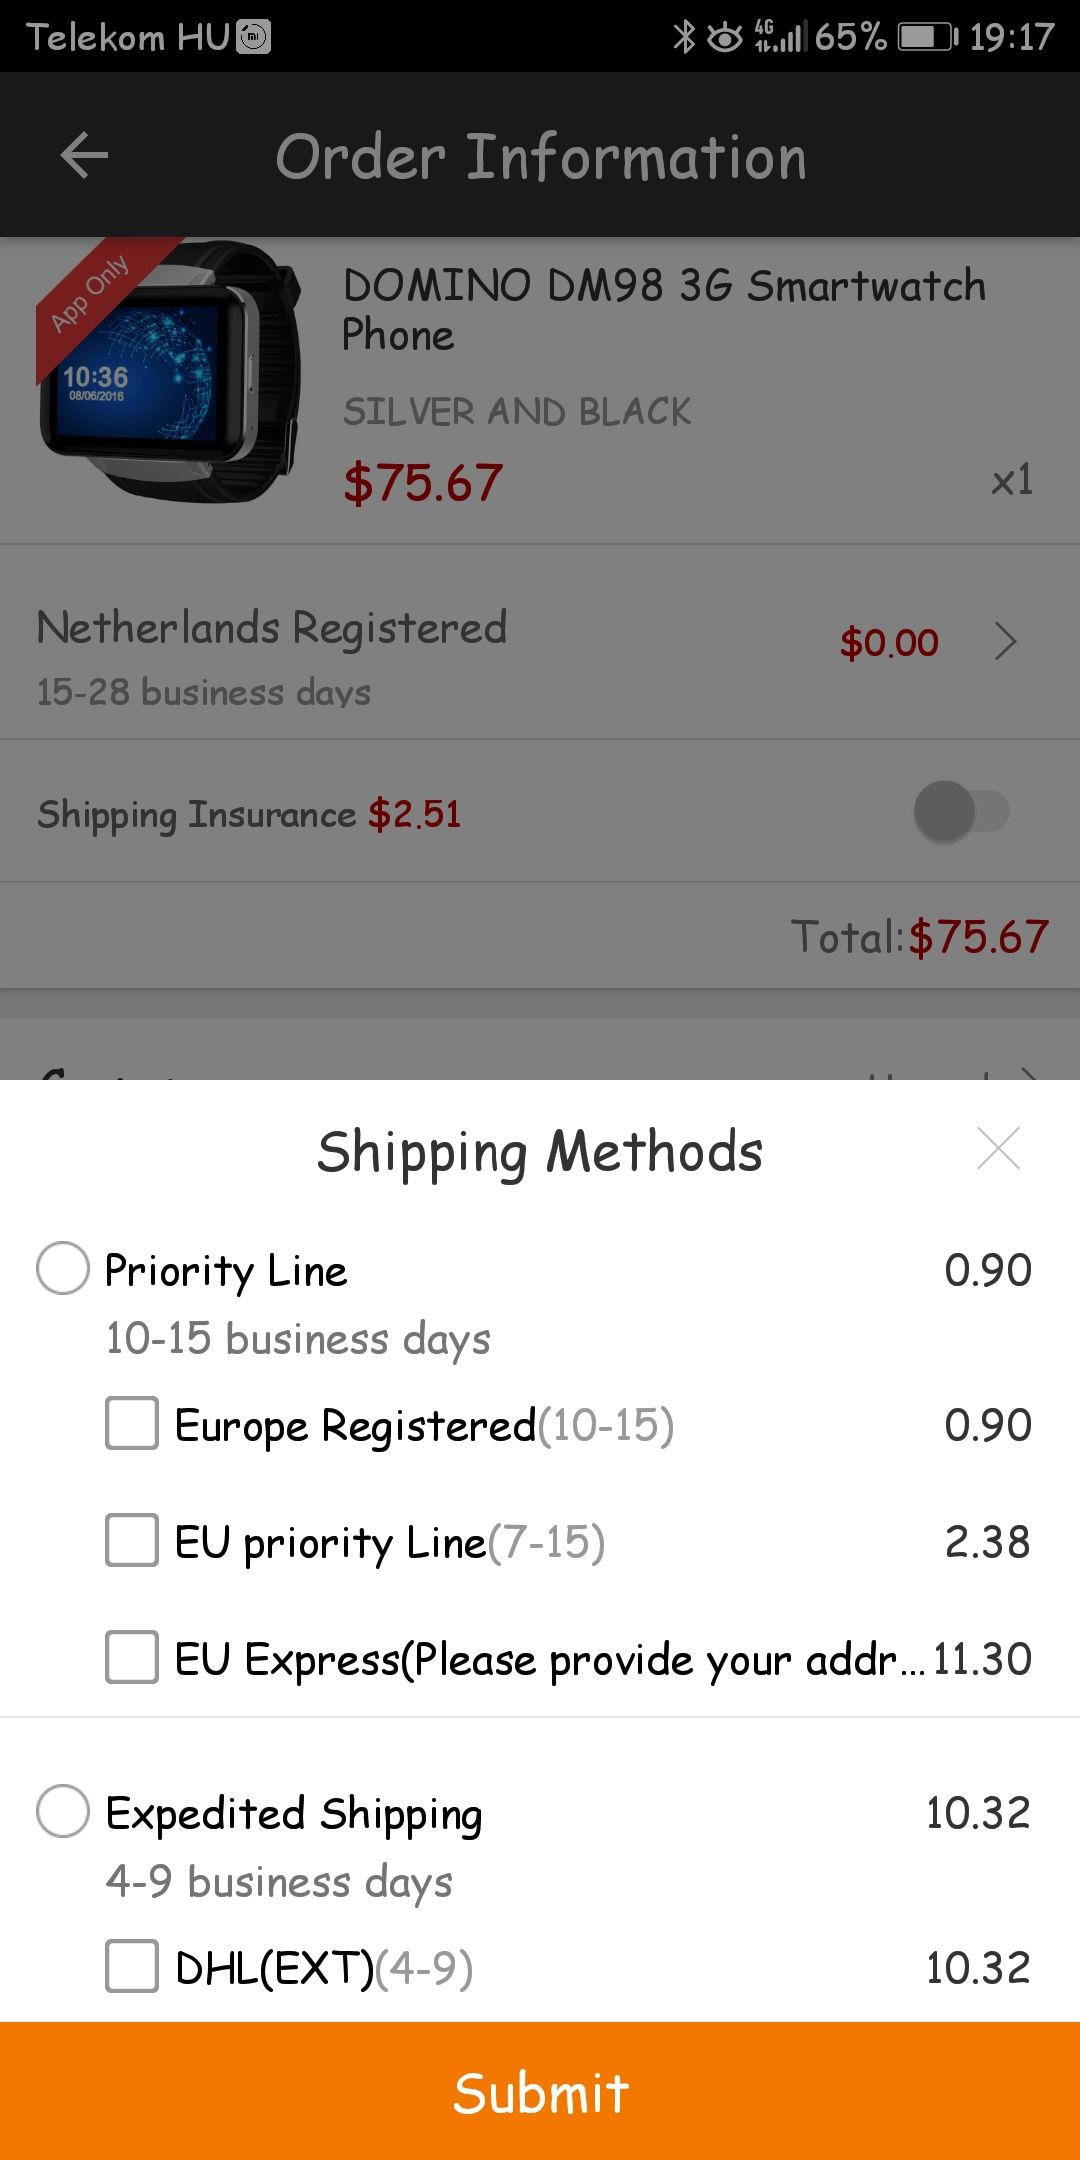The width and height of the screenshot is (1080, 2160).
Task: Check the EU priority Line option
Action: click(132, 1540)
